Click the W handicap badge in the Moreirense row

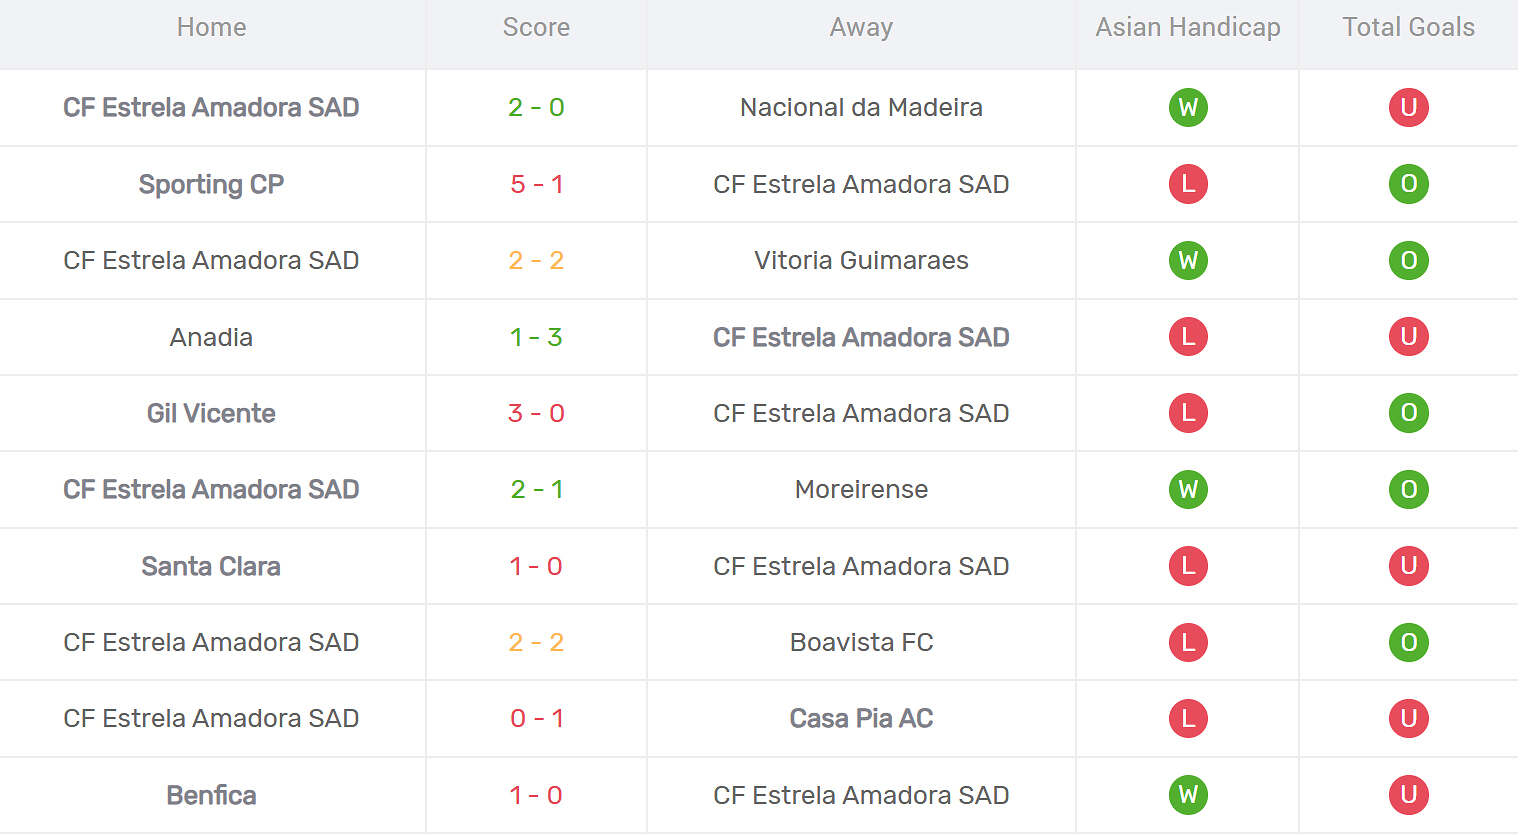click(1188, 489)
